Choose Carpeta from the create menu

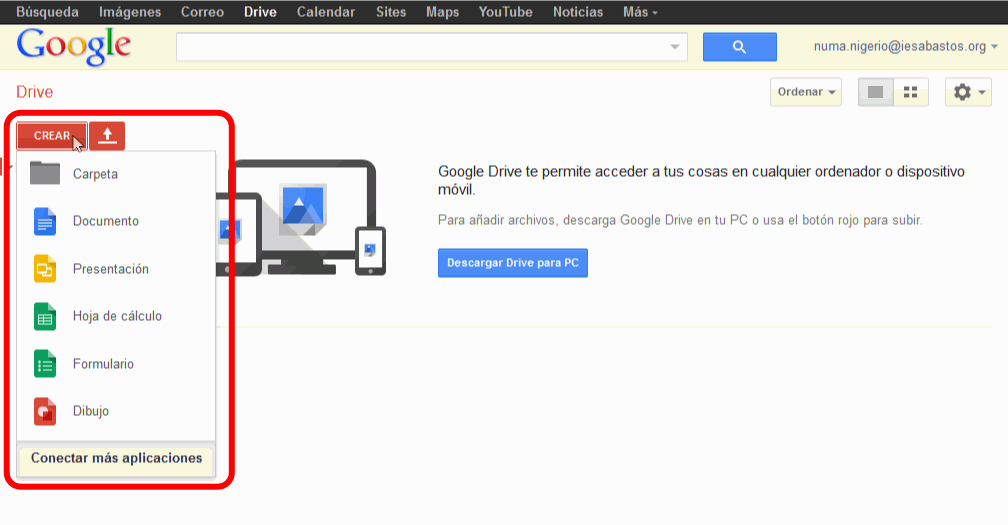pyautogui.click(x=116, y=174)
